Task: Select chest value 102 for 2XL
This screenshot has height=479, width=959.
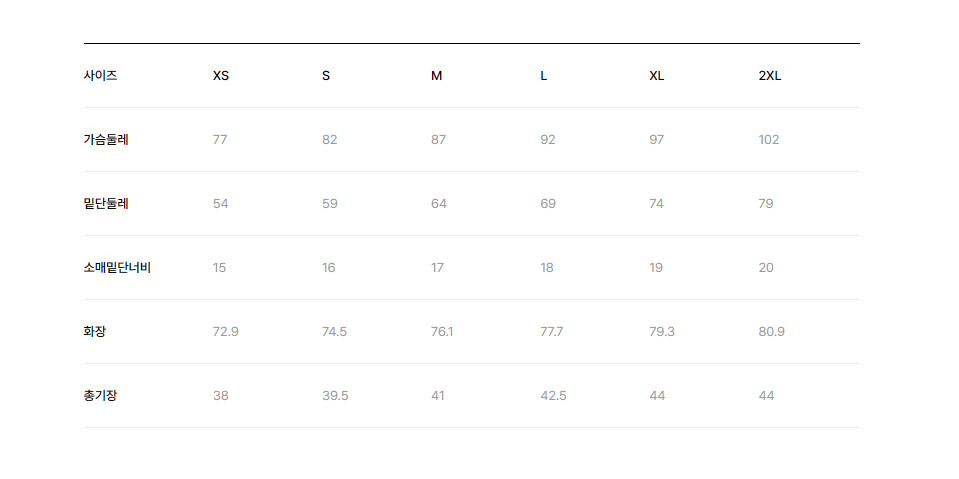Action: coord(769,140)
